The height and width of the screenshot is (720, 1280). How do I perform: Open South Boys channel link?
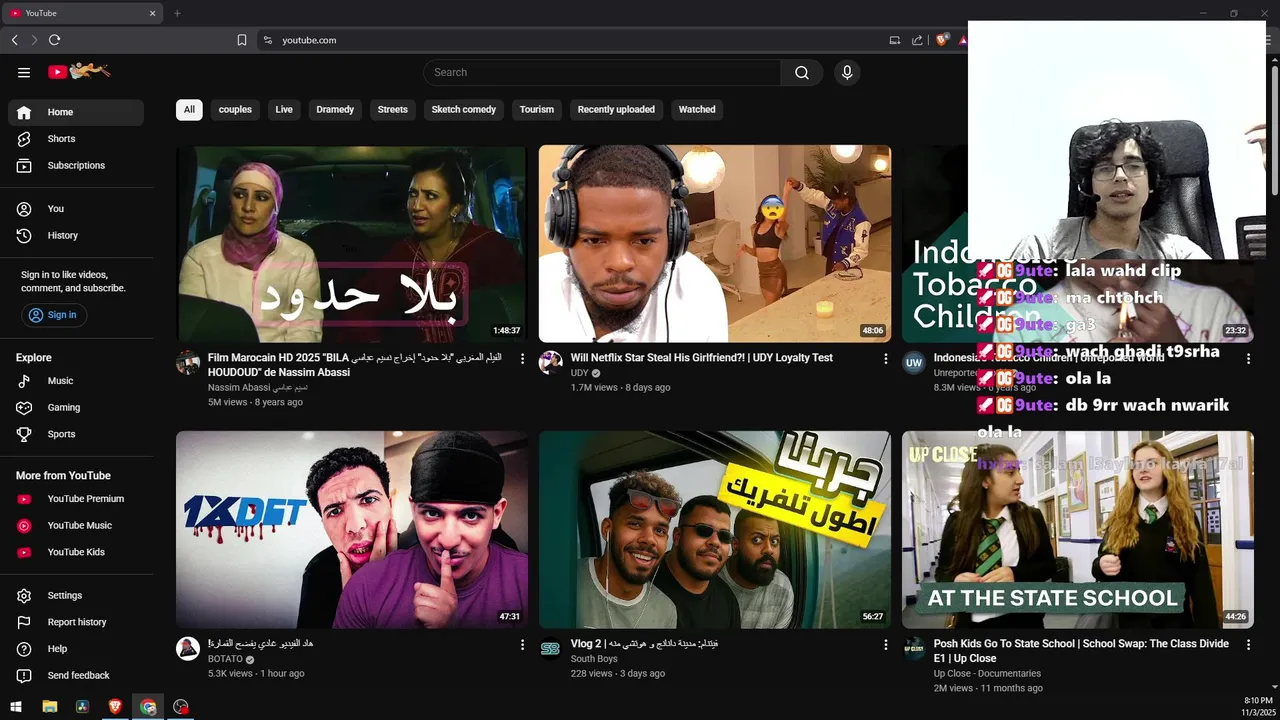point(594,659)
